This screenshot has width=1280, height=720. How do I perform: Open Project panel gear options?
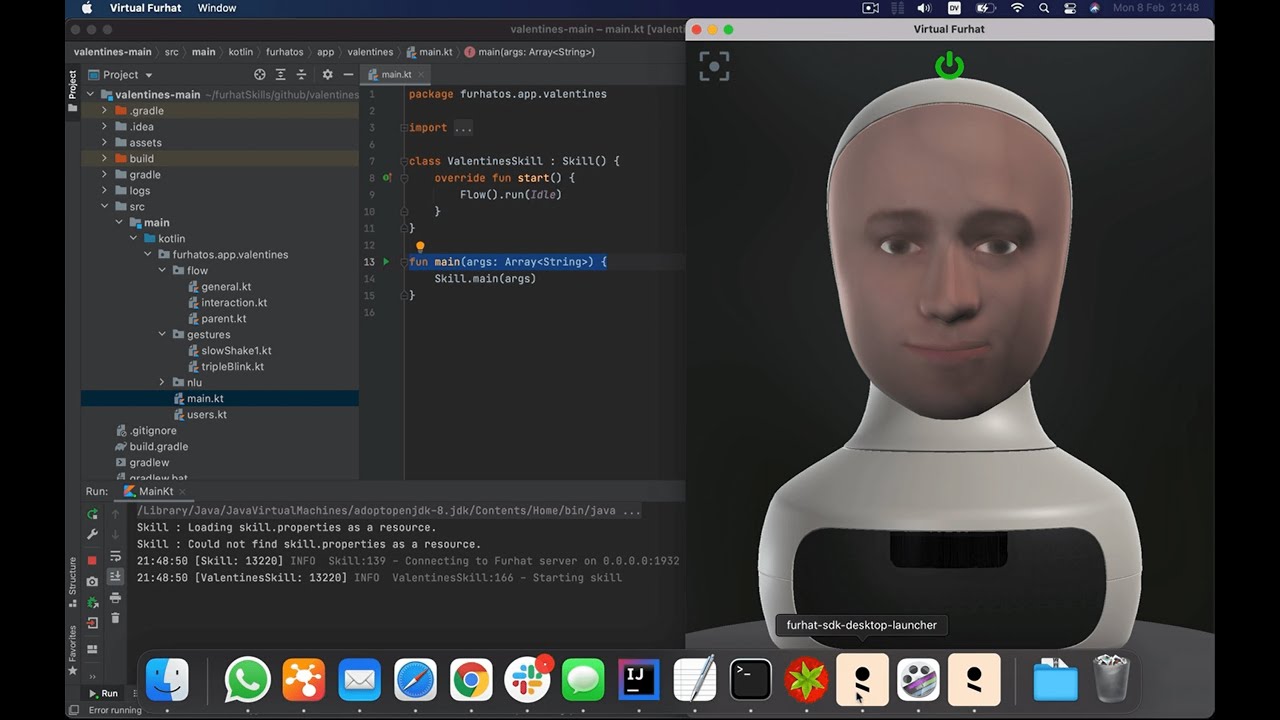click(x=327, y=75)
